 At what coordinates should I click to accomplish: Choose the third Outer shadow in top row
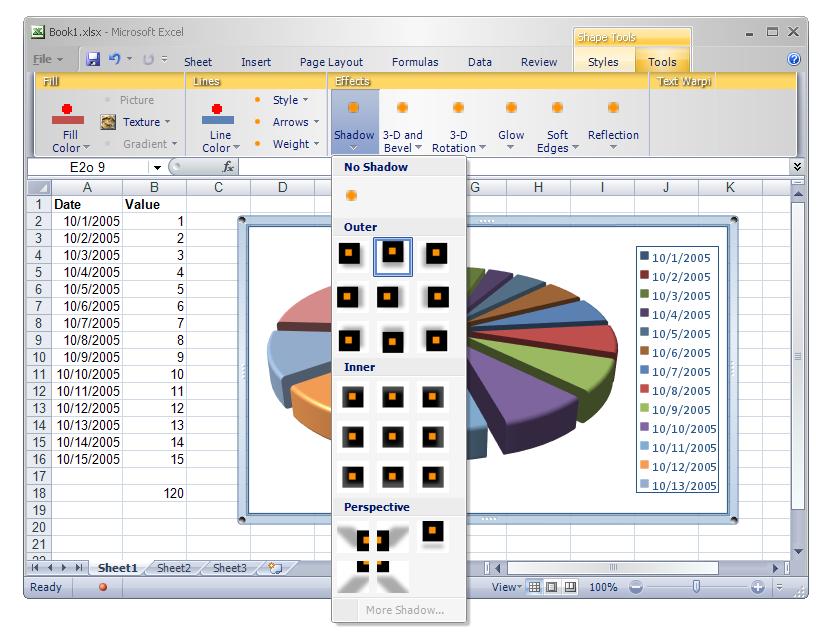pyautogui.click(x=436, y=254)
